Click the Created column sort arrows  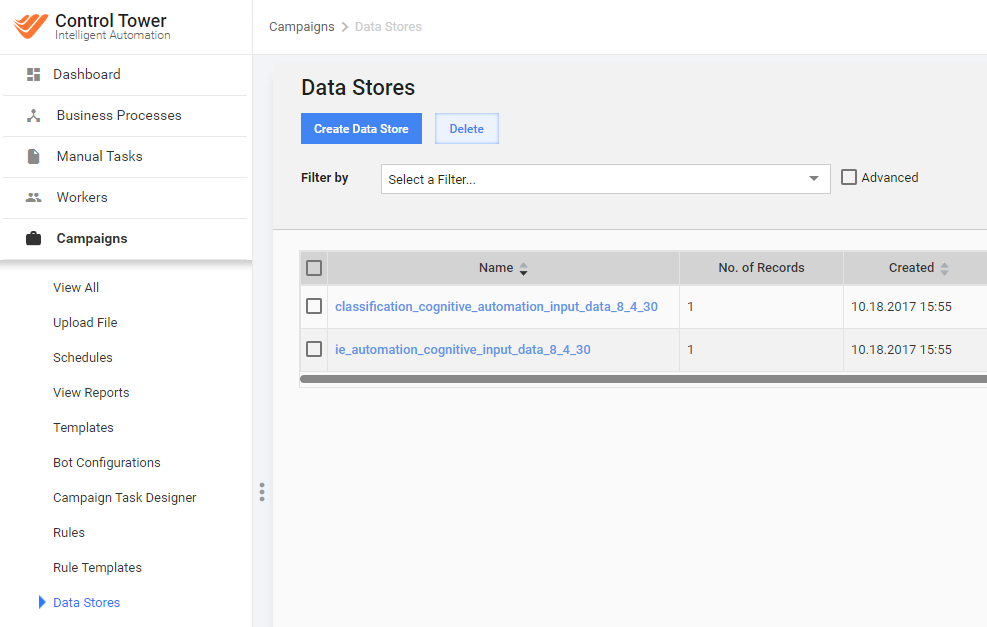944,269
